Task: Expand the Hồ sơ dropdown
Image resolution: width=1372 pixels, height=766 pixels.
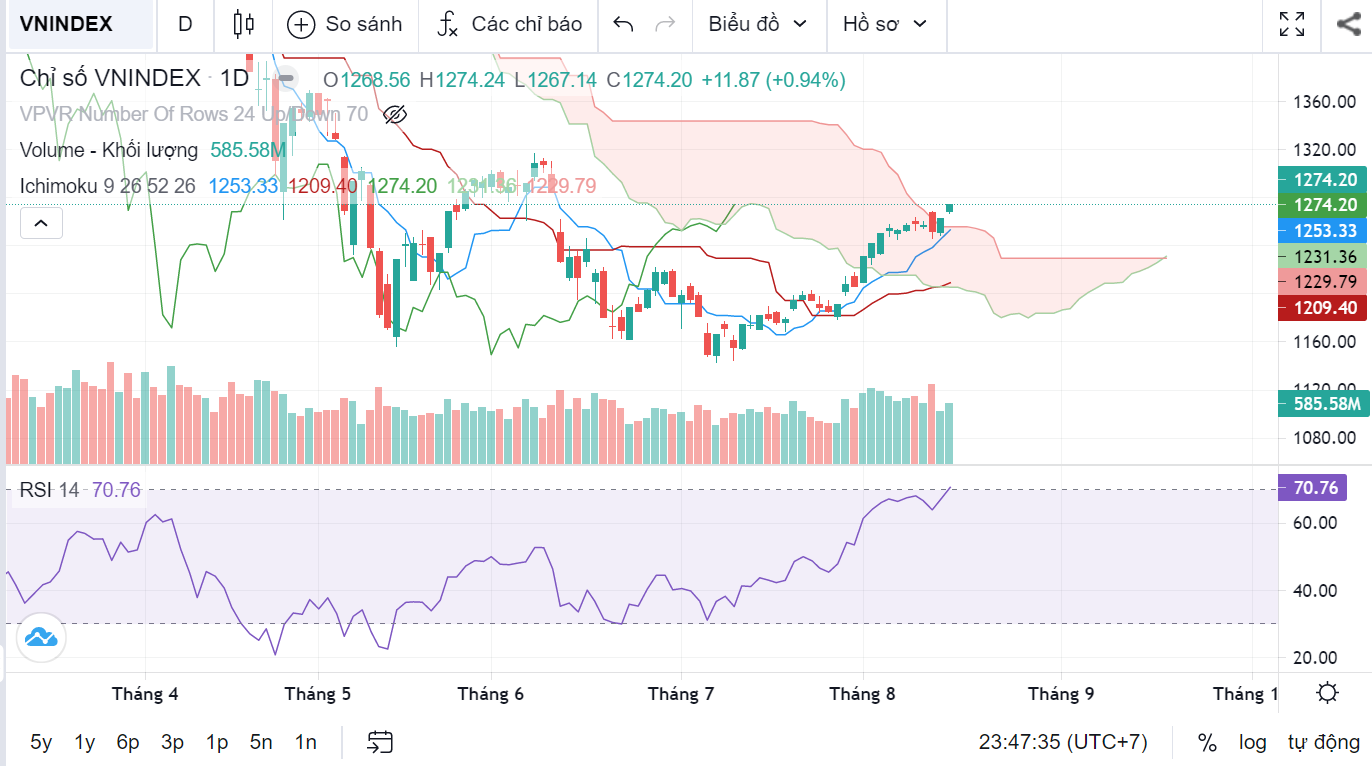Action: [x=885, y=25]
